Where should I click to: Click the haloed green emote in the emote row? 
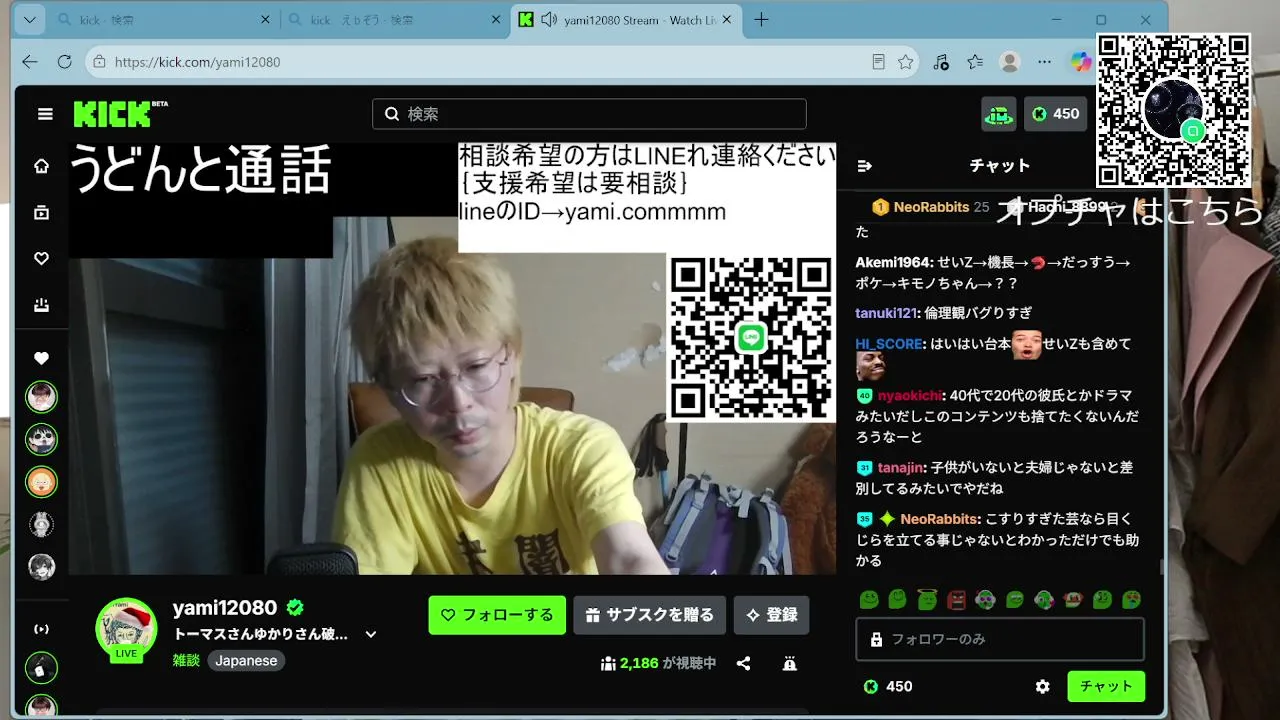927,600
